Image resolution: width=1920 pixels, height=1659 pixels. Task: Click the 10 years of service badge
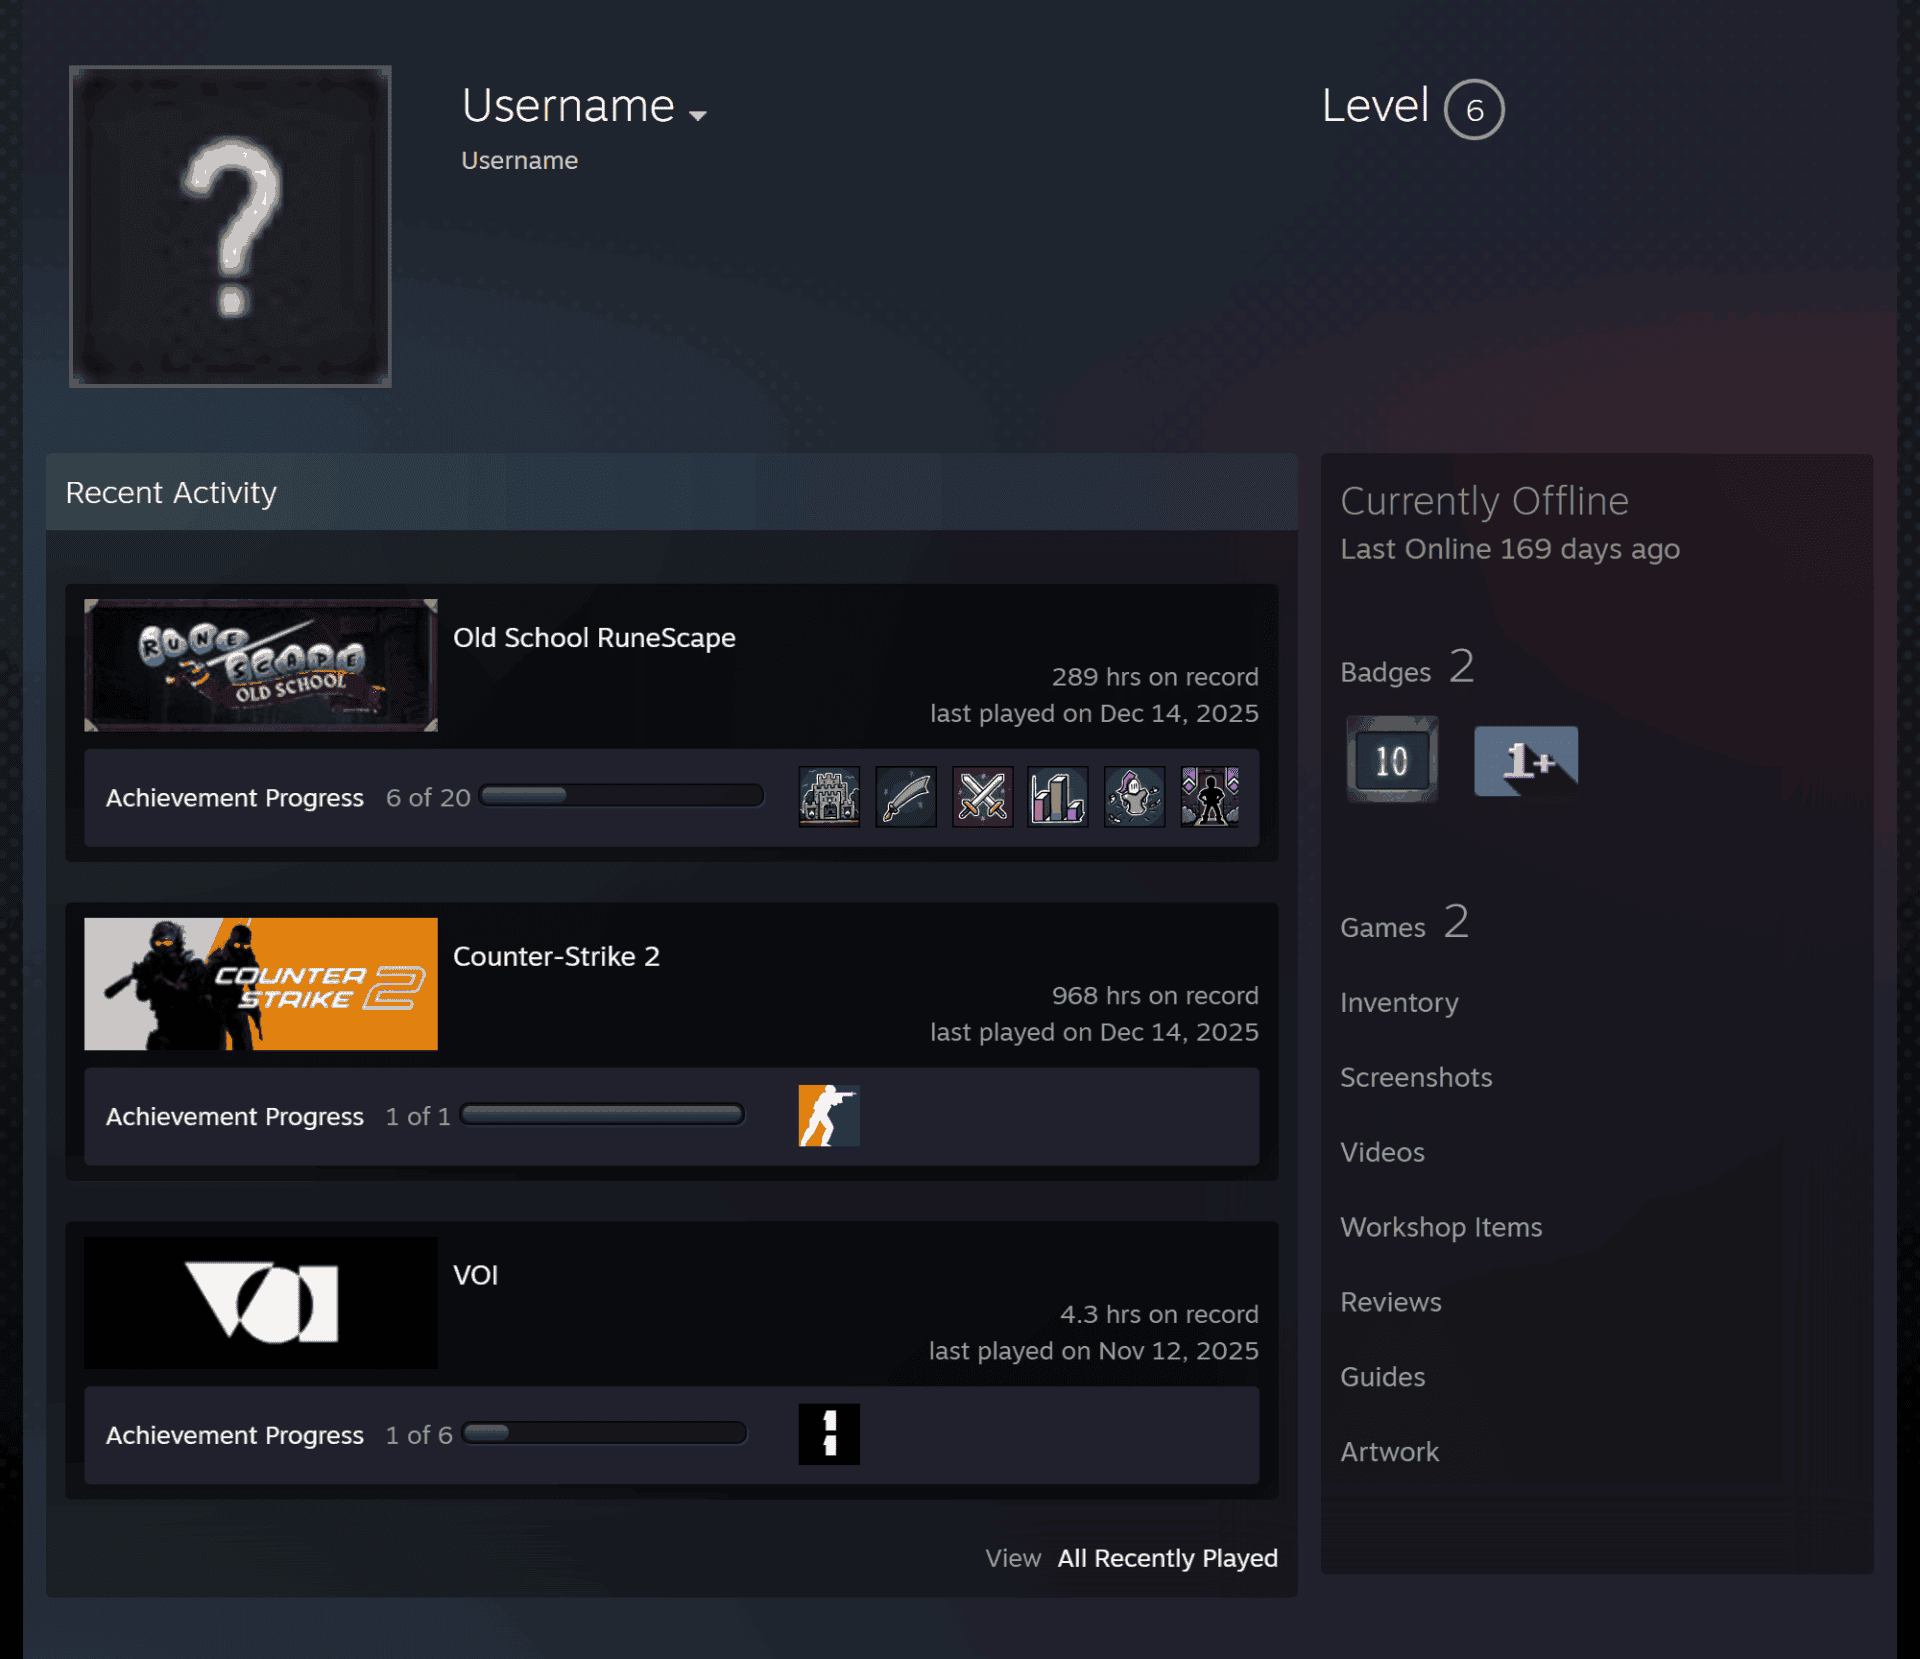[x=1392, y=759]
